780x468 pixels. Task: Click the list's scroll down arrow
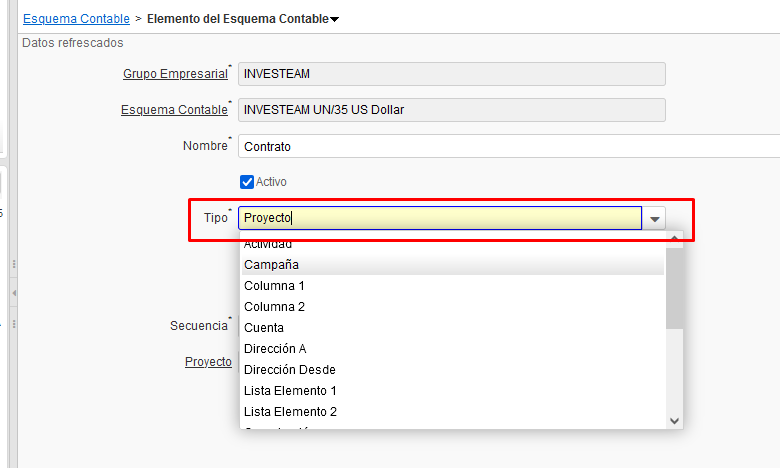click(675, 421)
